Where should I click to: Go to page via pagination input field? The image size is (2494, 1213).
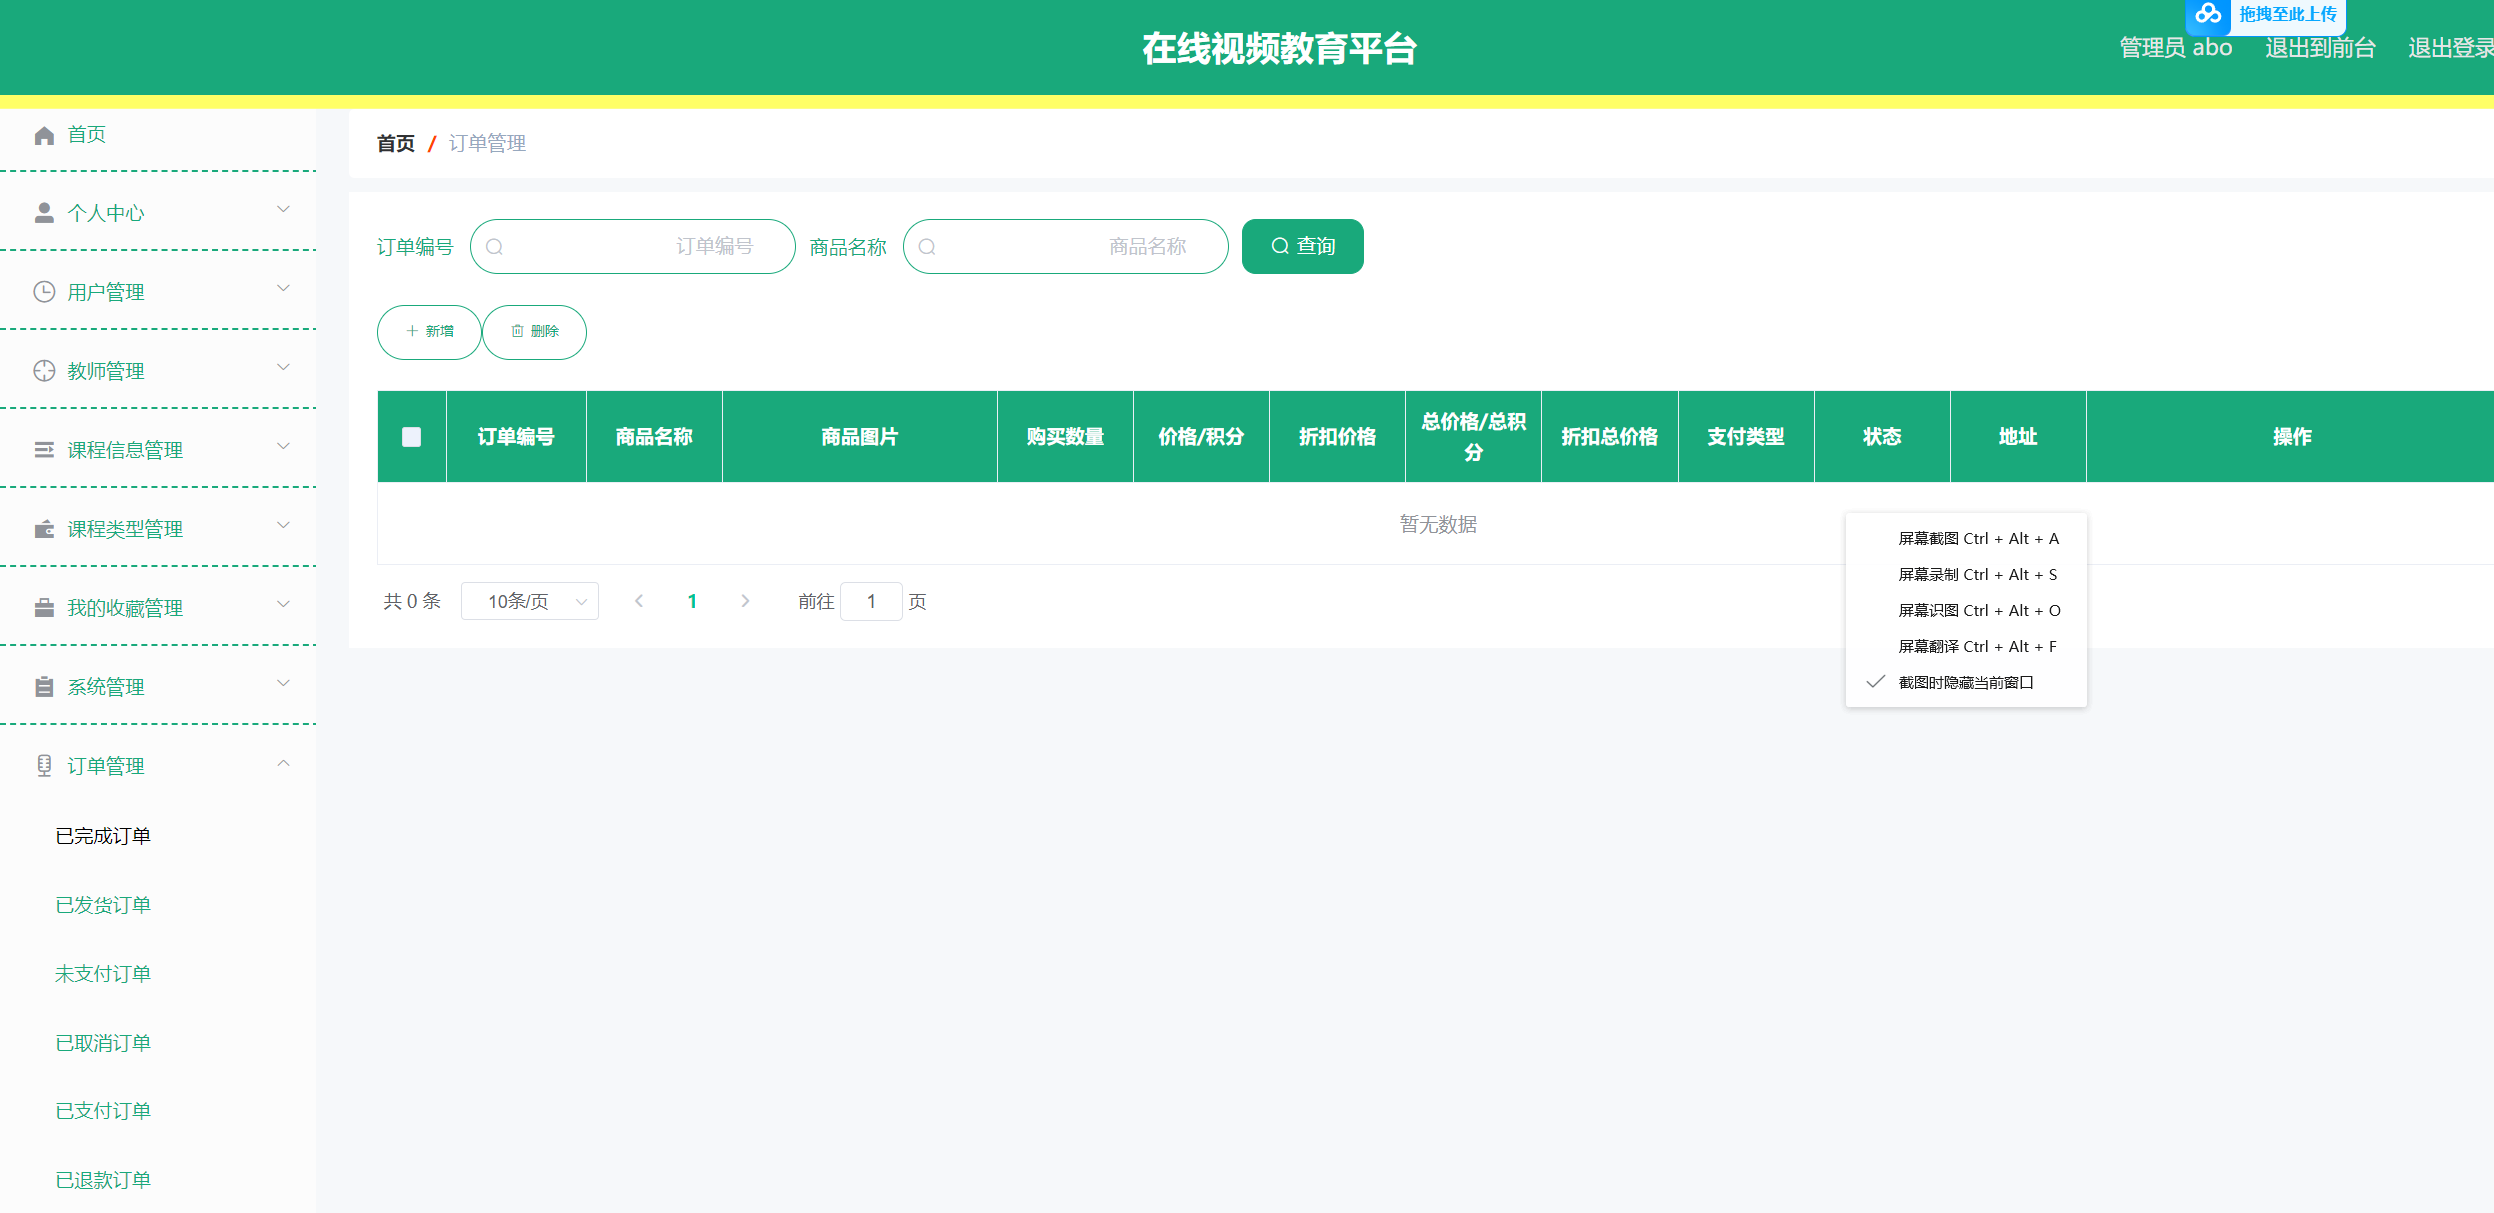(x=871, y=601)
